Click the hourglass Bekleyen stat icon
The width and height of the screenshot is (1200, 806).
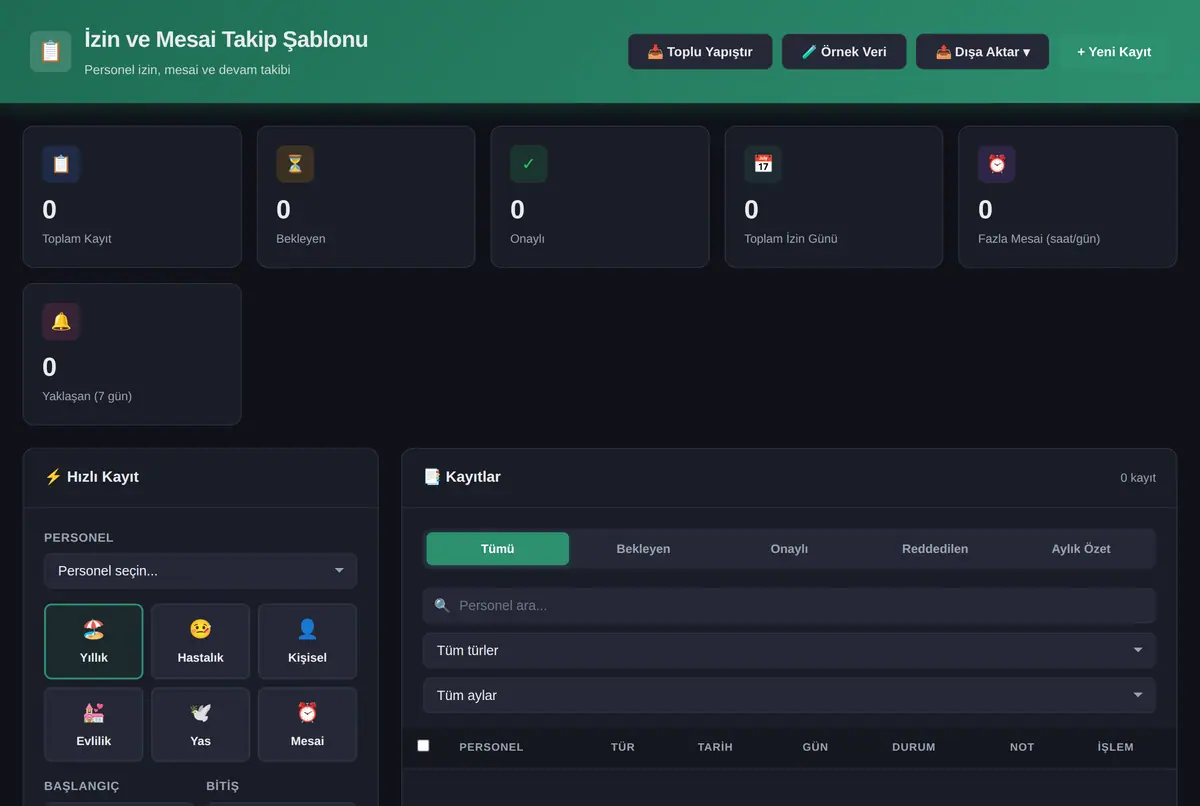click(295, 164)
